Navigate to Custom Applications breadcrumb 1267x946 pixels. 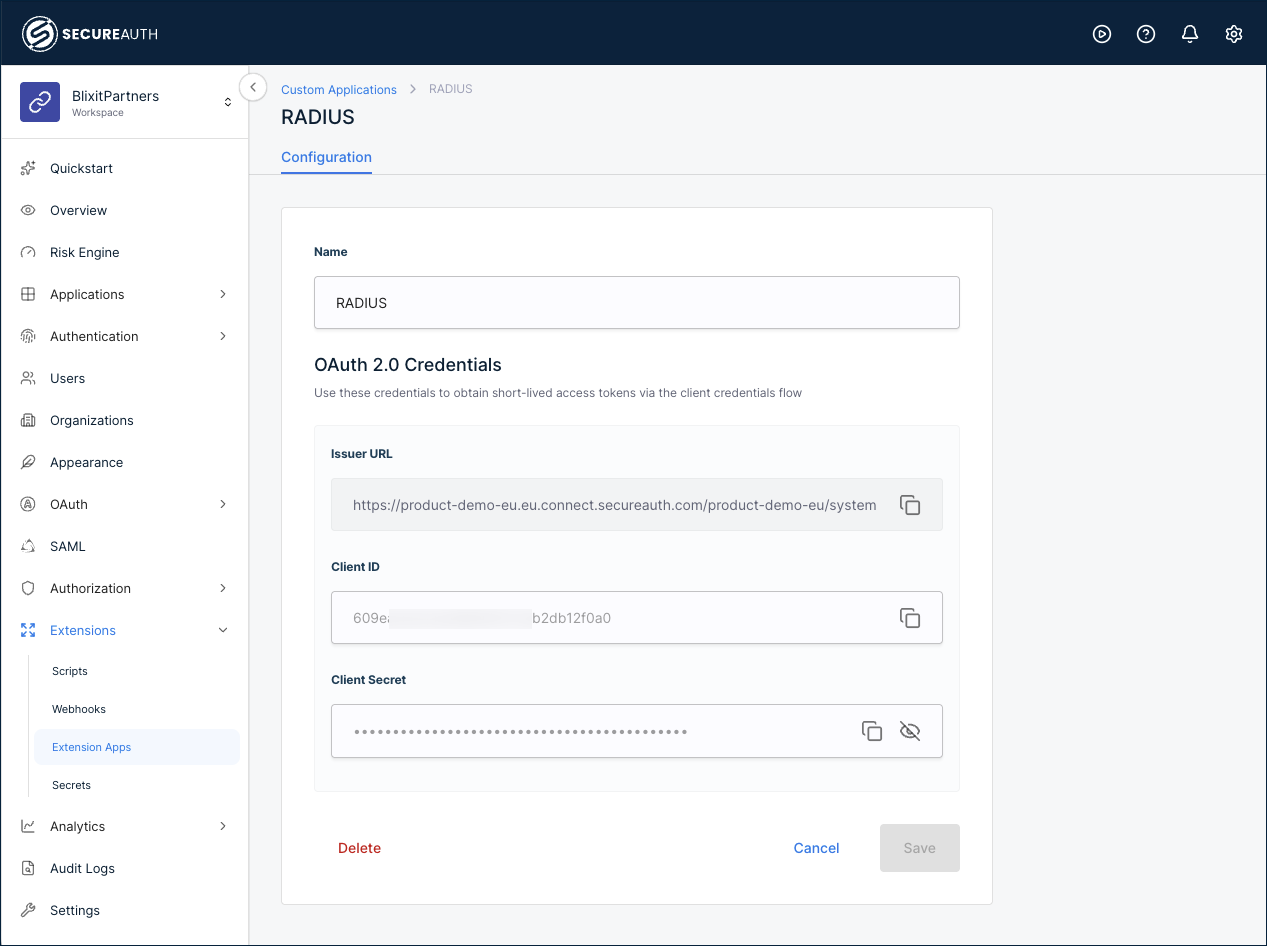coord(339,89)
